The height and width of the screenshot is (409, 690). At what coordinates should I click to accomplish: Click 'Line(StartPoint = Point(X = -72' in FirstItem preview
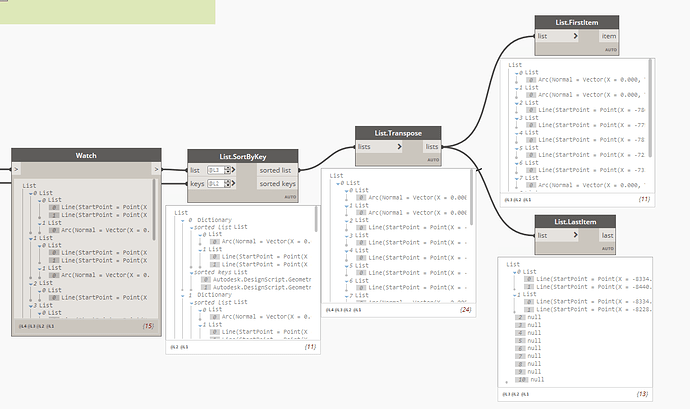click(x=587, y=155)
